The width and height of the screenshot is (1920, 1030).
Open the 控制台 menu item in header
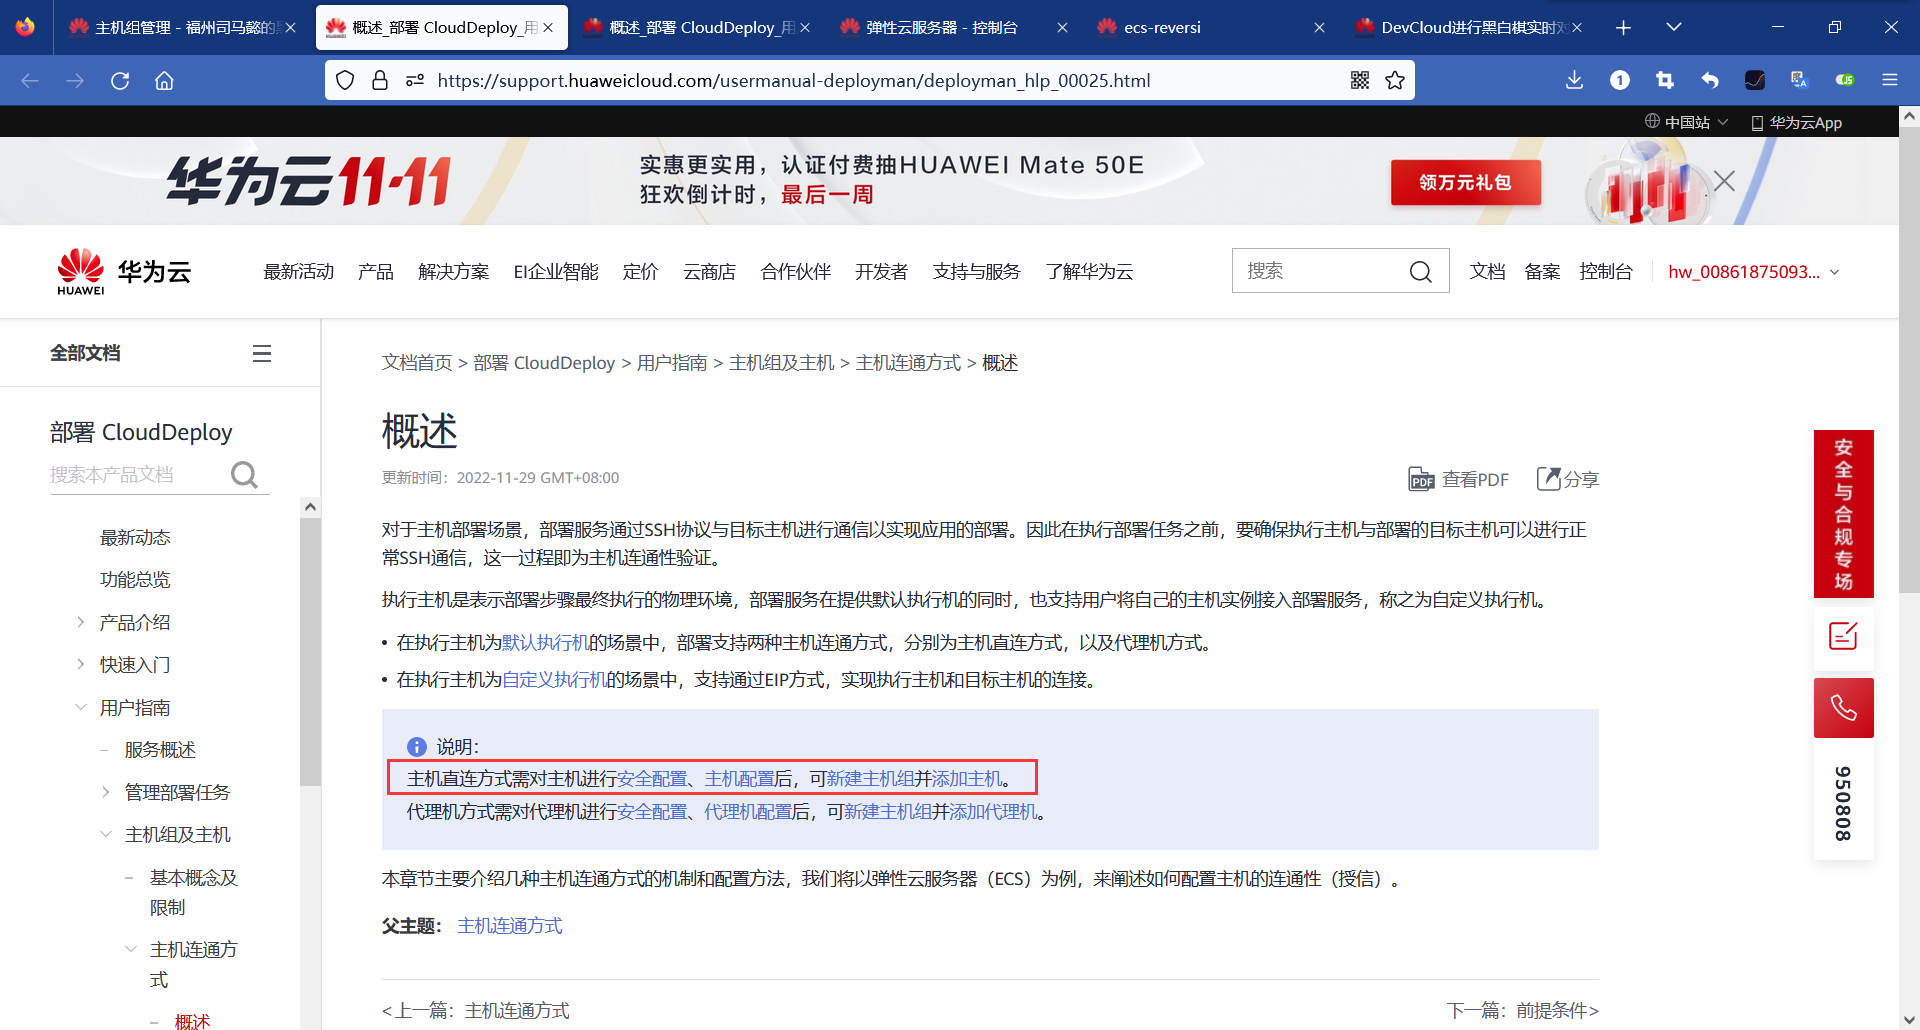(1607, 271)
